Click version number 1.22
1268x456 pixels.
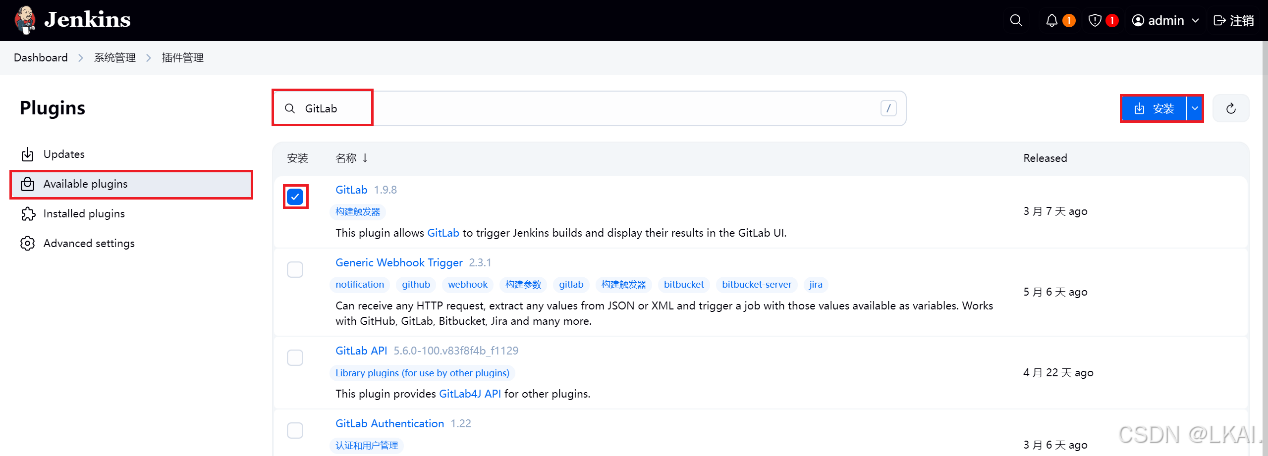[x=461, y=424]
